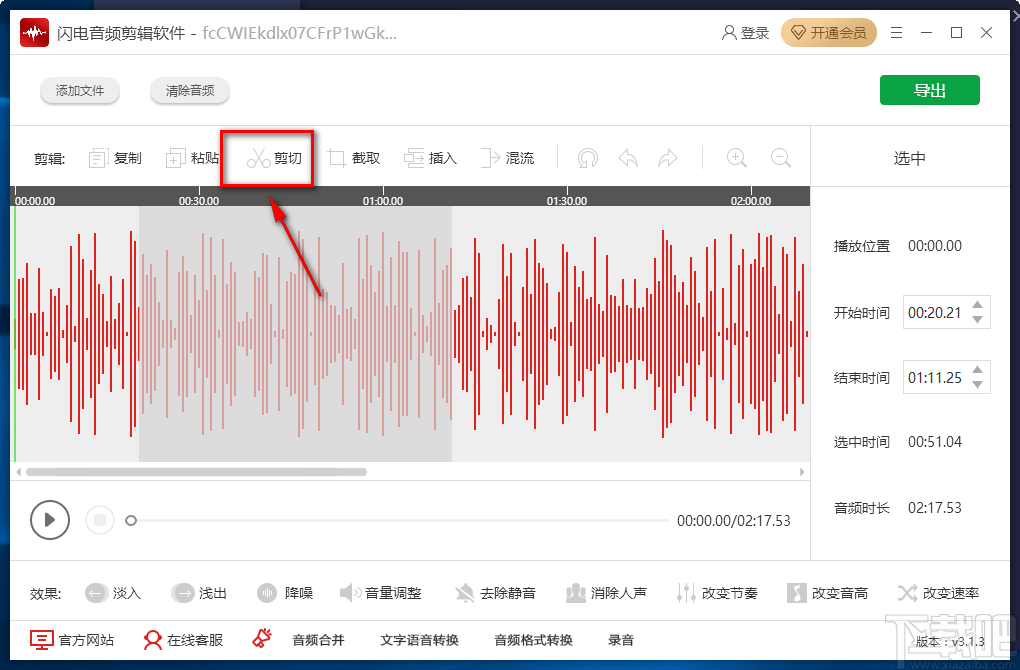Click the undo arrow icon
The width and height of the screenshot is (1020, 670).
pyautogui.click(x=628, y=157)
